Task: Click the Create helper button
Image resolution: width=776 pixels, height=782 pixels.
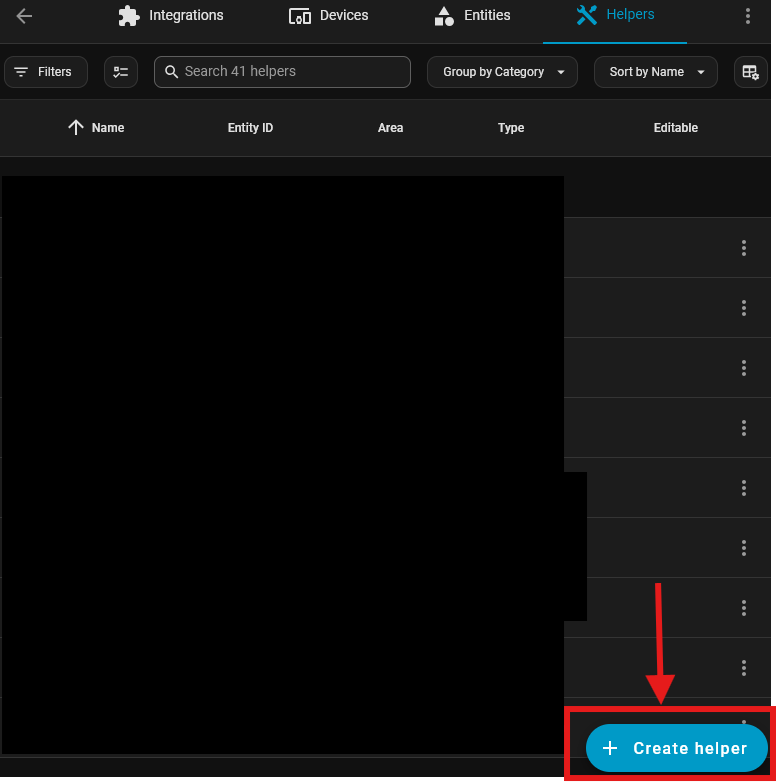Action: point(676,748)
